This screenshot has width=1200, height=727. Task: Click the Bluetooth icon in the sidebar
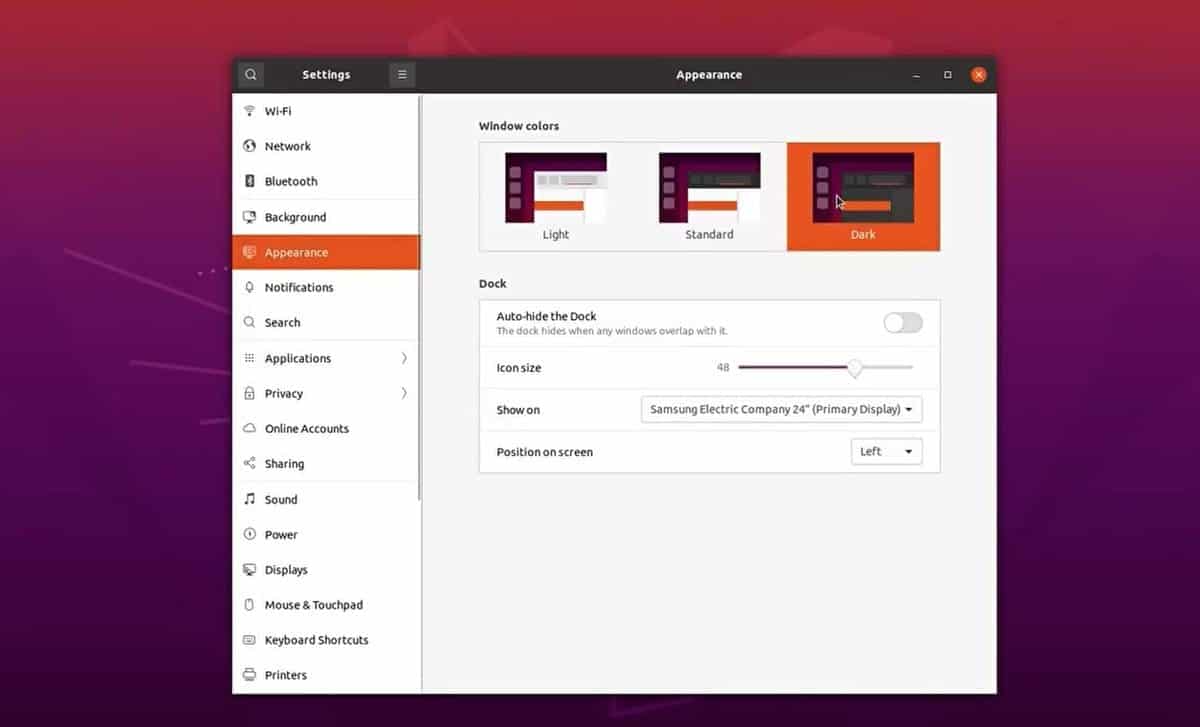250,181
